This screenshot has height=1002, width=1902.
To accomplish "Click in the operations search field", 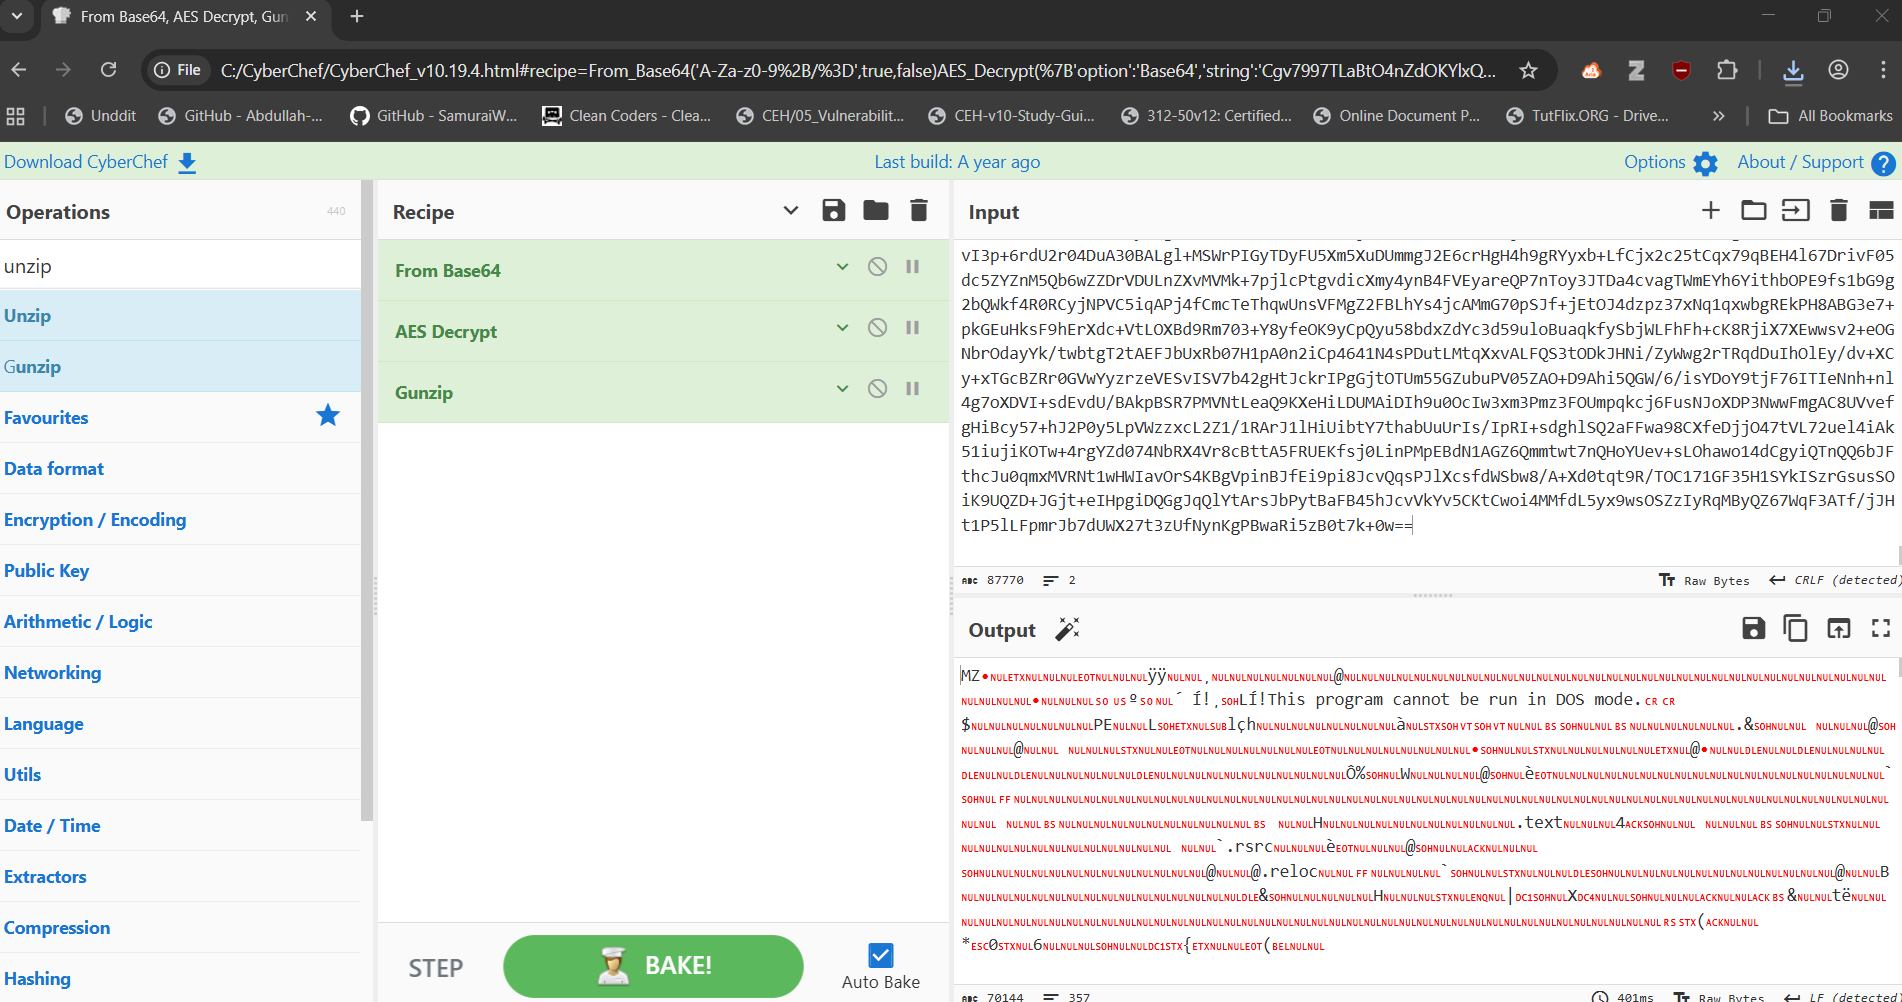I will point(180,266).
